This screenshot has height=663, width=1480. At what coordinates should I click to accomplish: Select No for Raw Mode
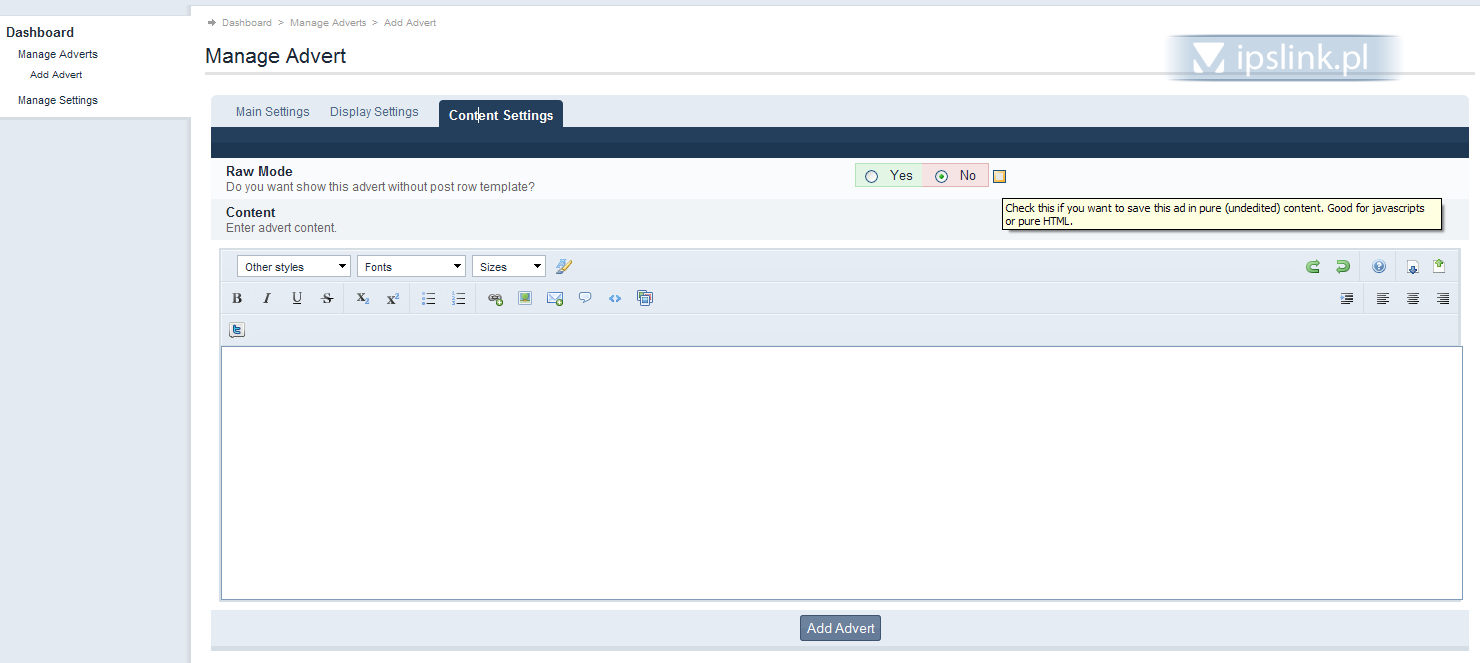click(x=941, y=176)
